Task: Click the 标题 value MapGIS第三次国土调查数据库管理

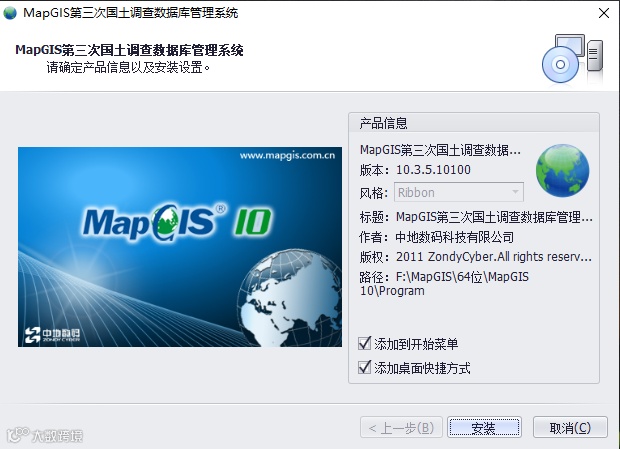Action: pyautogui.click(x=494, y=217)
